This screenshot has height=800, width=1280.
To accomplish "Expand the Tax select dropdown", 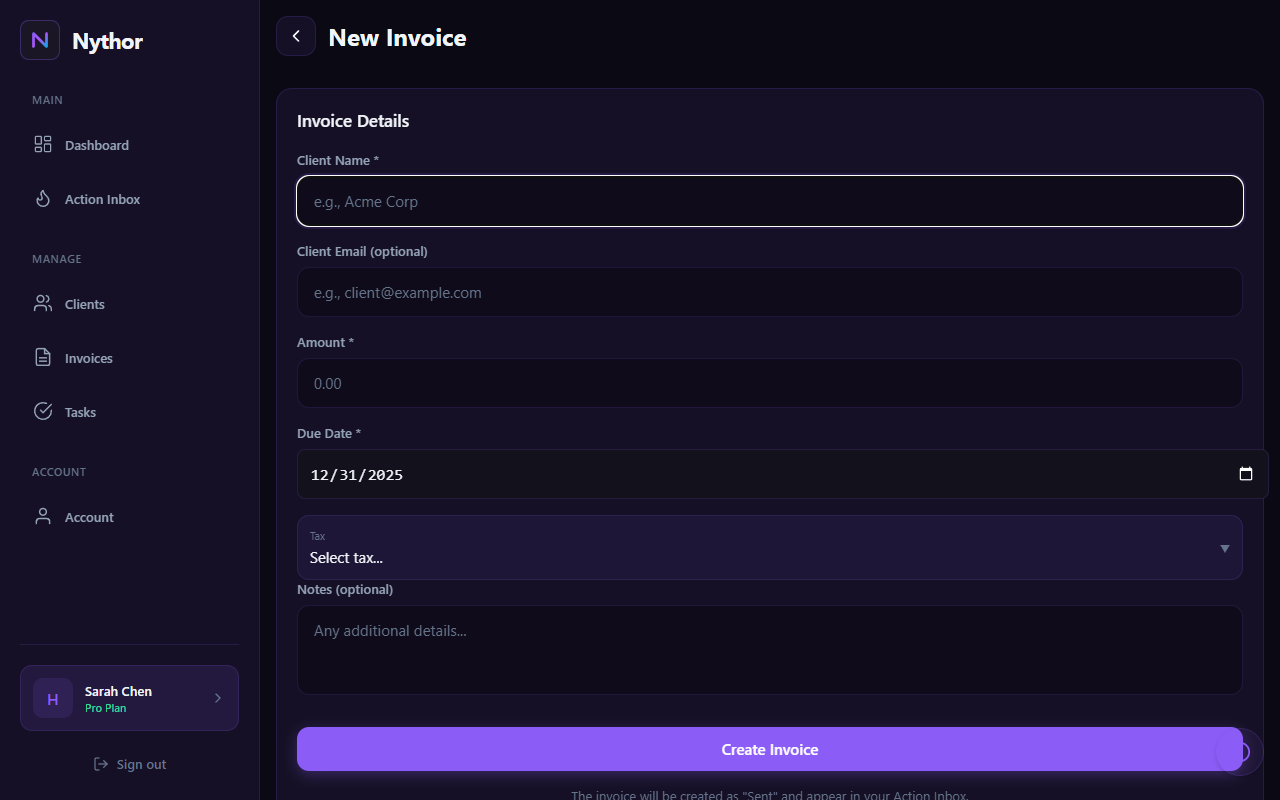I will pos(1224,548).
